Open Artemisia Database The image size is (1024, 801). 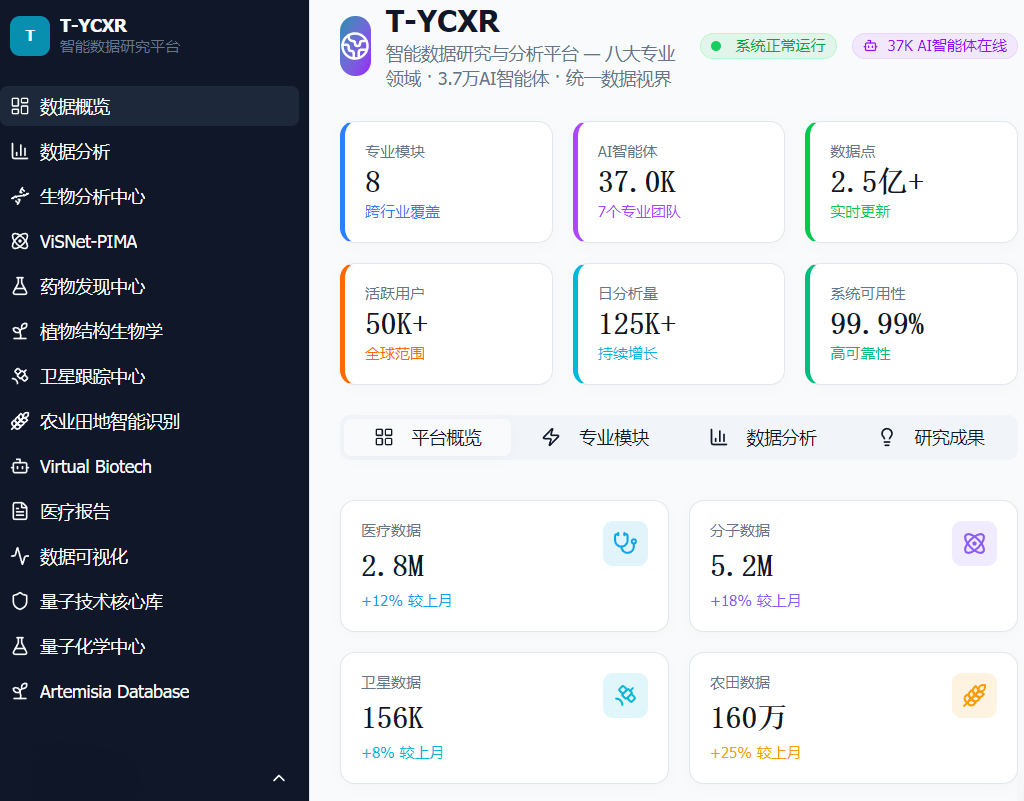[x=150, y=691]
